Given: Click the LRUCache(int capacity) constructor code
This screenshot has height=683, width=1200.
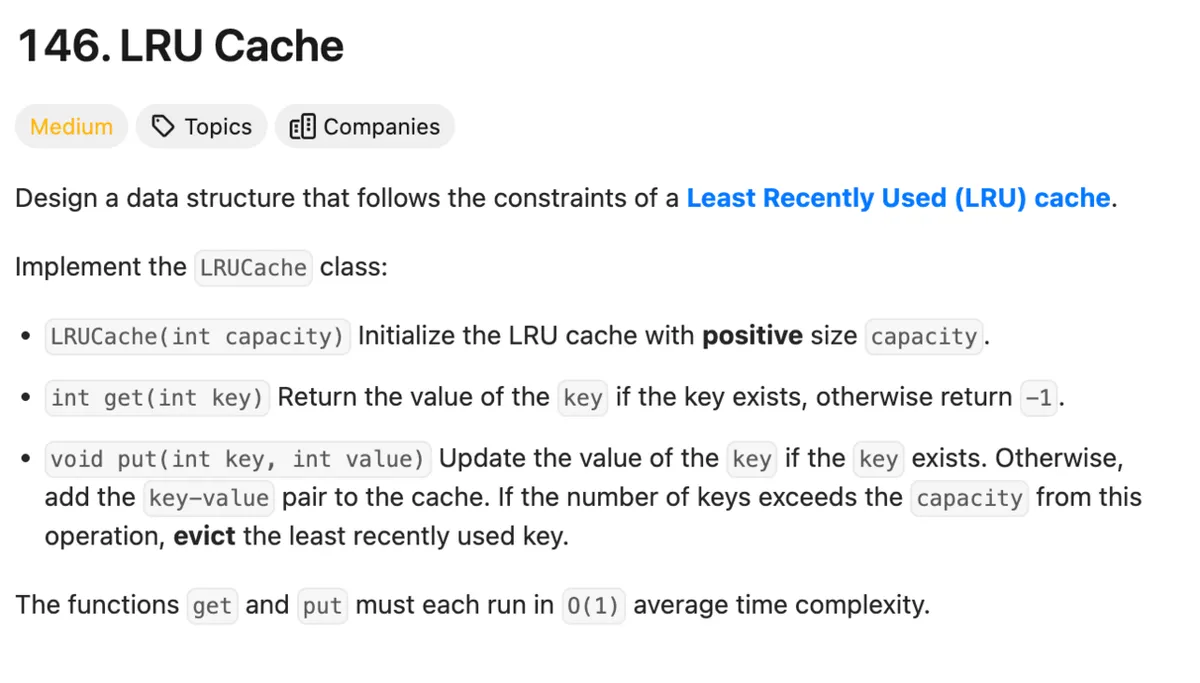Looking at the screenshot, I should (197, 337).
